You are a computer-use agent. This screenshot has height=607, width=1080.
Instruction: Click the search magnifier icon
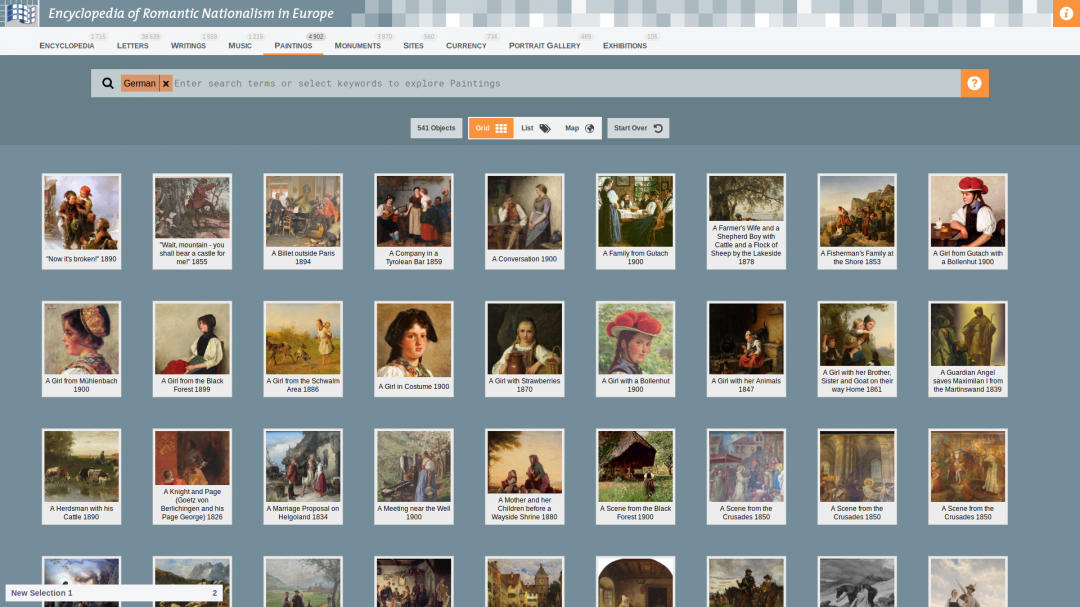[x=107, y=83]
